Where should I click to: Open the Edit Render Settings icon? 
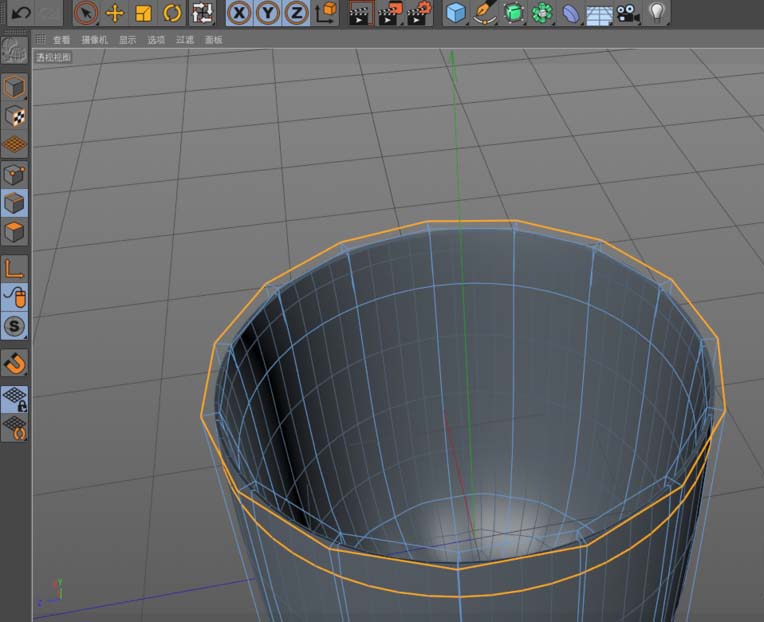419,13
